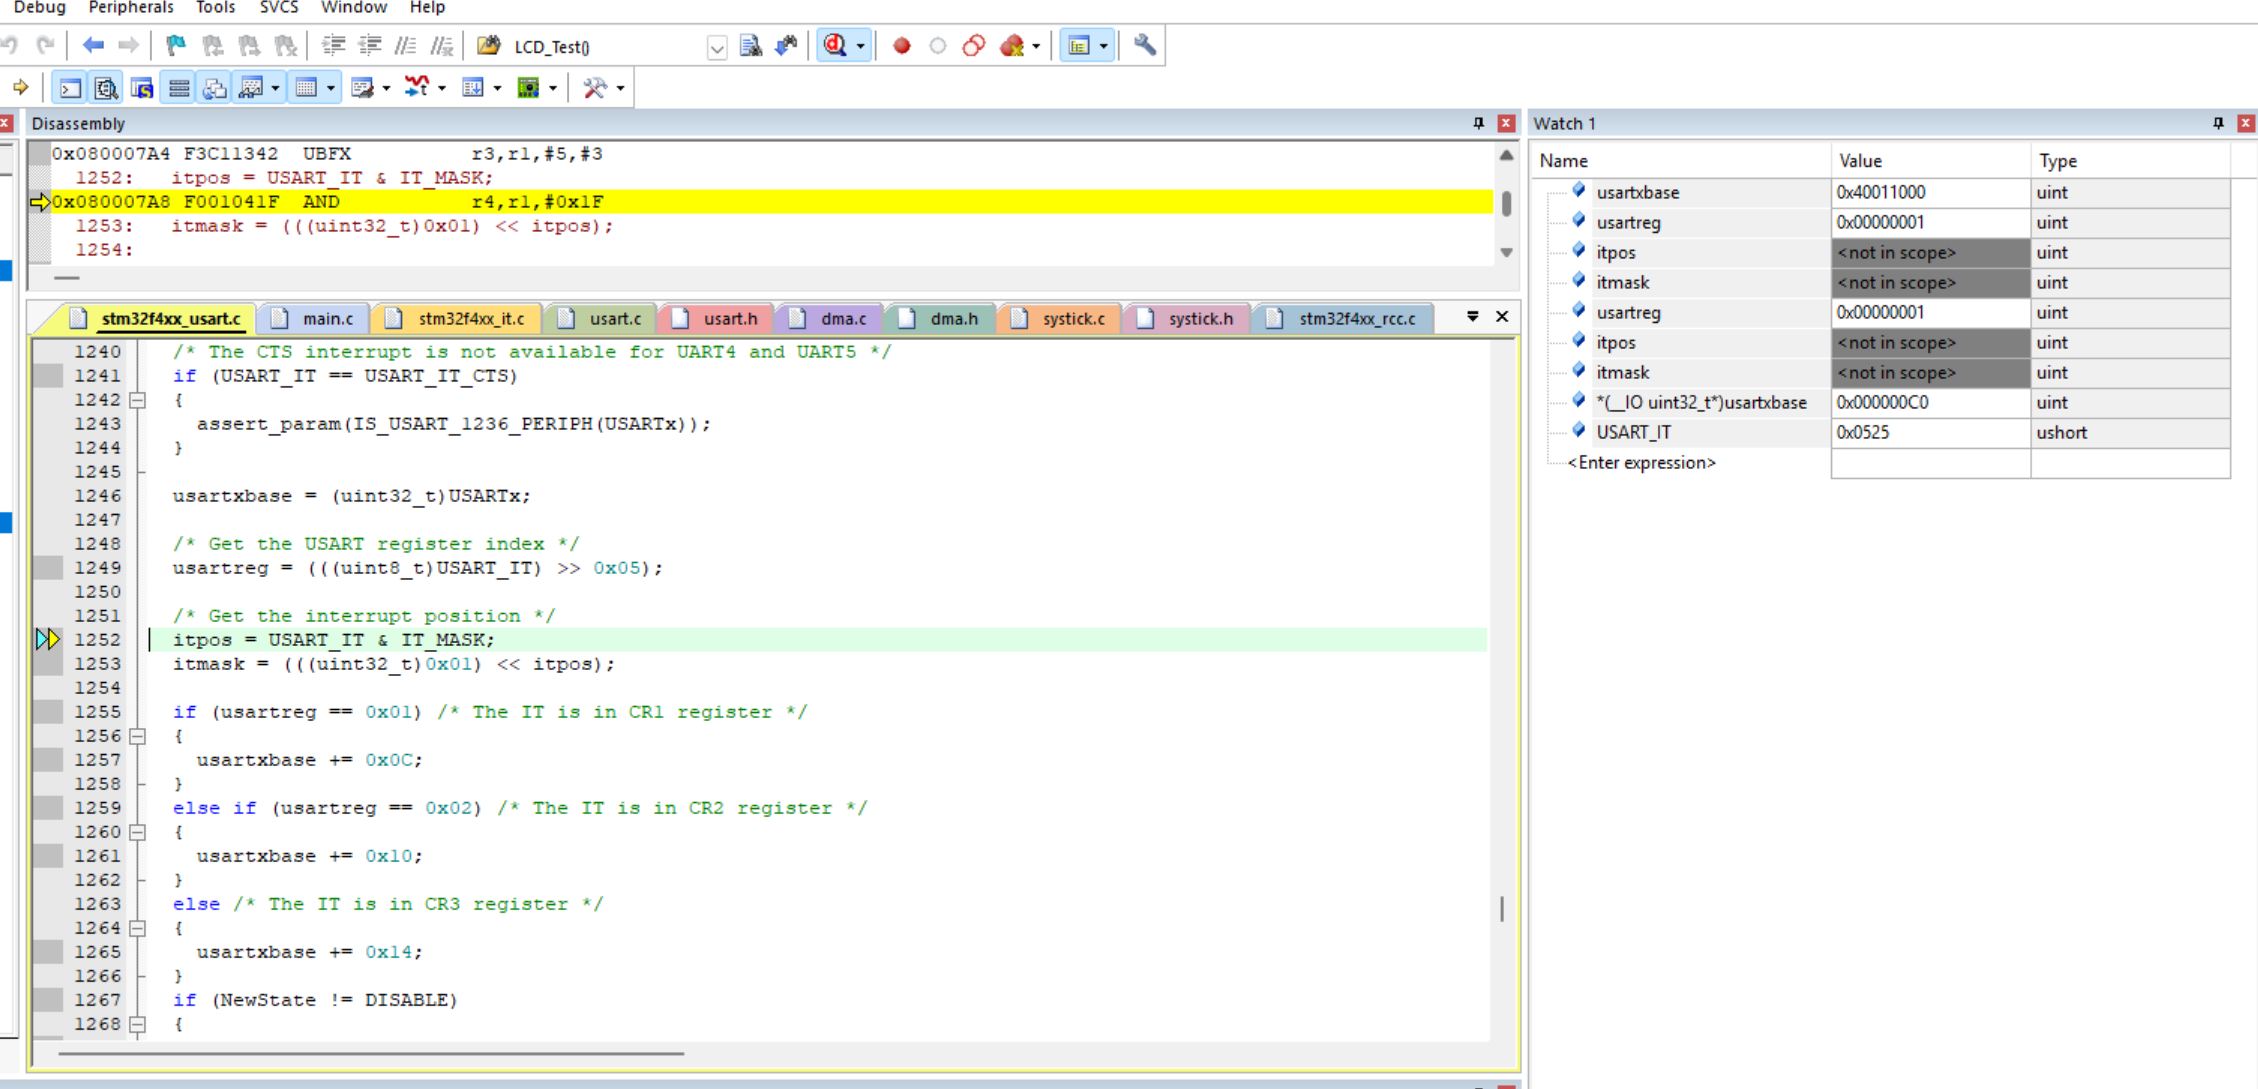This screenshot has height=1089, width=2258.
Task: Click the Enter expression field in Watch 1
Action: [1641, 463]
